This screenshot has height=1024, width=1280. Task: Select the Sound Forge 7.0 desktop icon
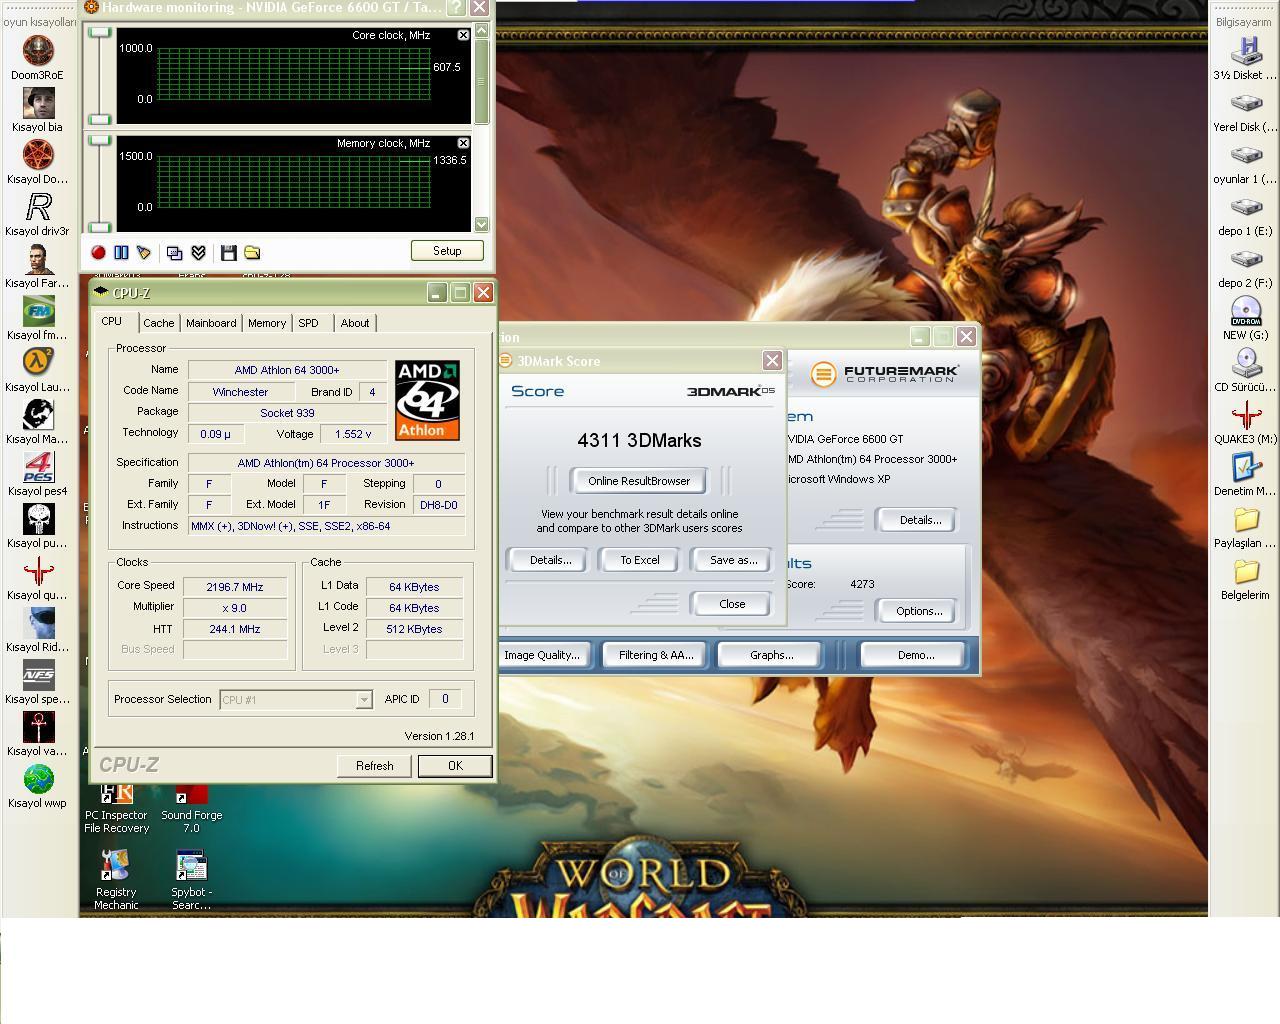point(191,806)
